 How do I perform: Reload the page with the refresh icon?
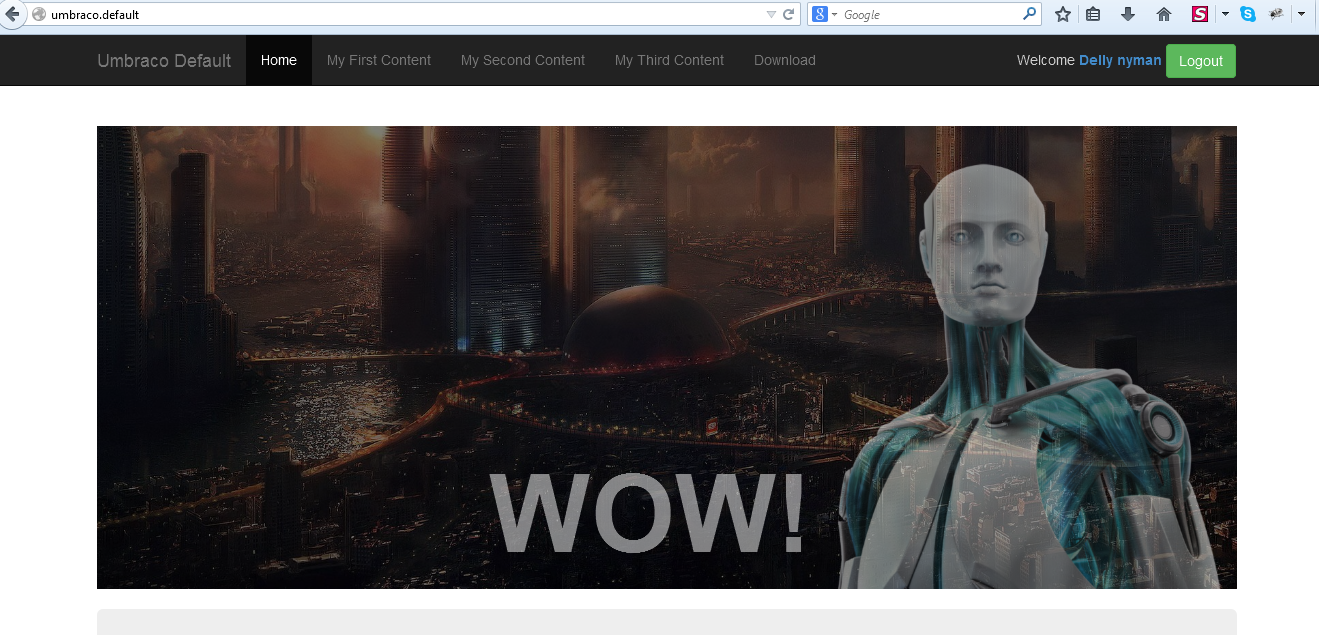coord(789,14)
